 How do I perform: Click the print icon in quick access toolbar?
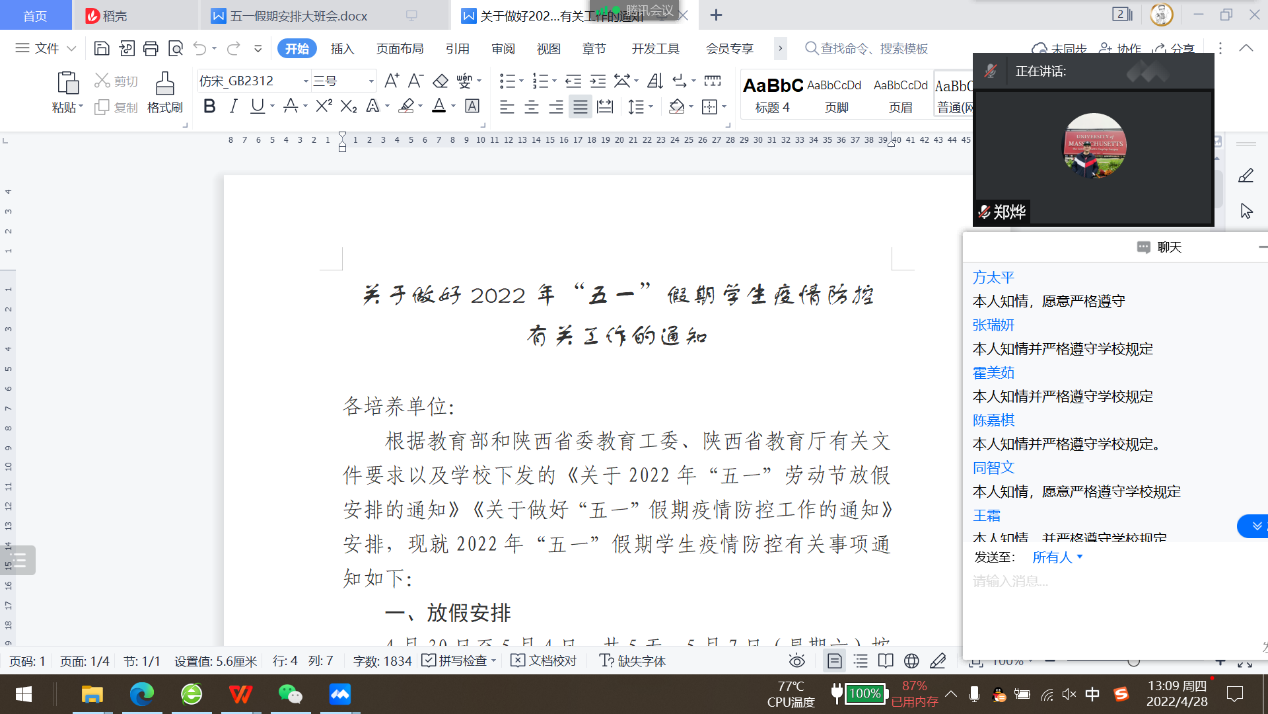tap(151, 48)
